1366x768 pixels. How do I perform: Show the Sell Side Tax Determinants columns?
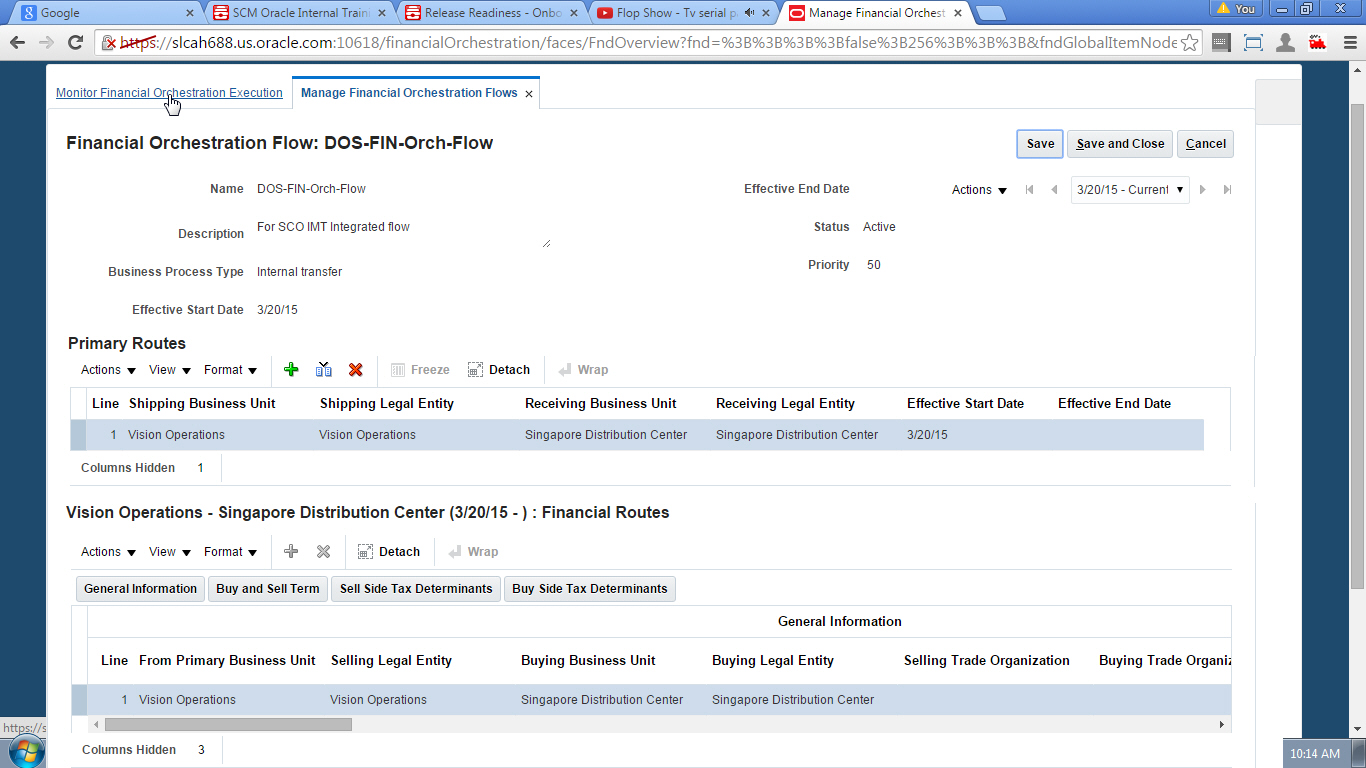coord(416,589)
